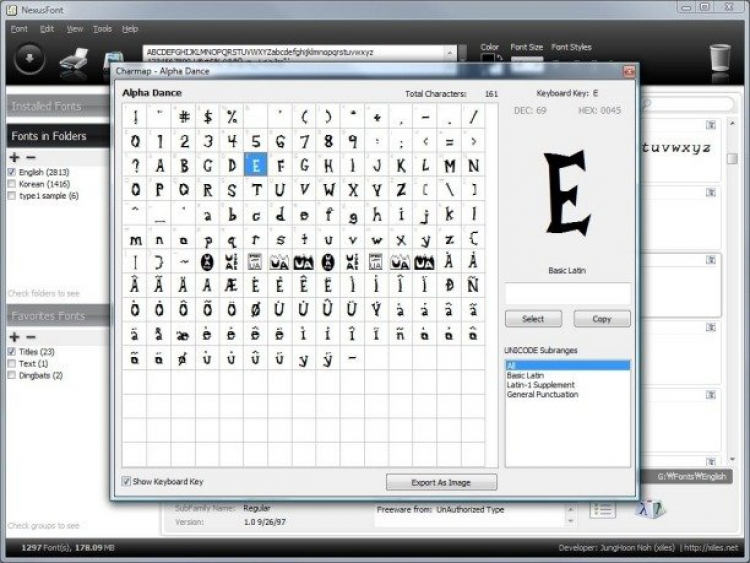Open the Font menu
750x563 pixels.
tap(19, 29)
